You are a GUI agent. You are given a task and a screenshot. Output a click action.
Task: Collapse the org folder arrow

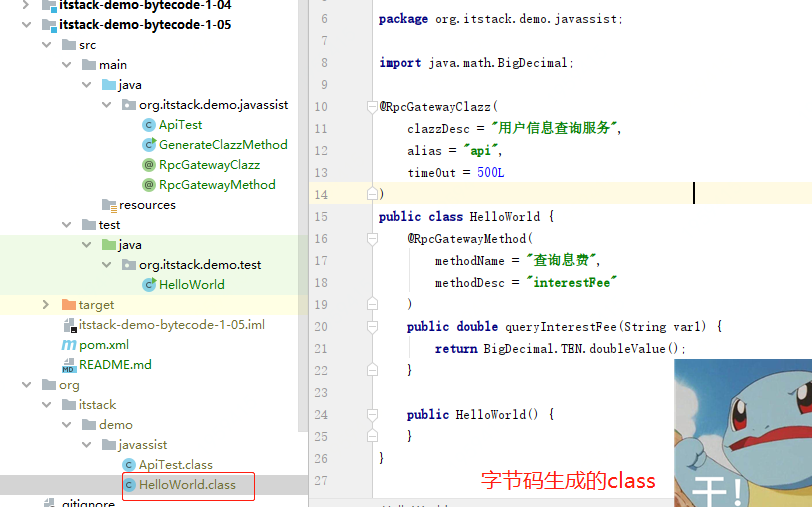coord(26,385)
